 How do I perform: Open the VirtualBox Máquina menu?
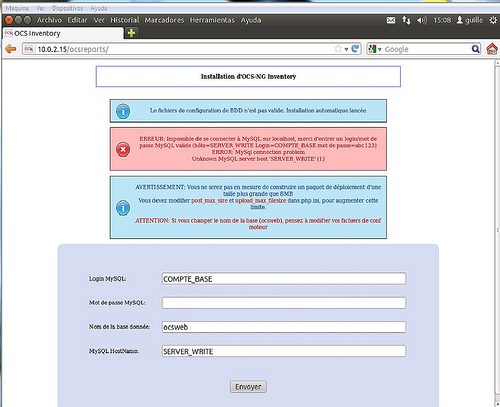tap(17, 8)
